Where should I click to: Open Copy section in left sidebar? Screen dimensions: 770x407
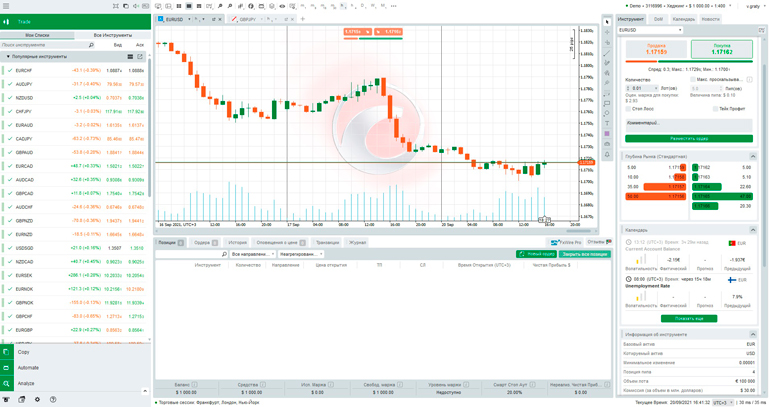tap(74, 352)
